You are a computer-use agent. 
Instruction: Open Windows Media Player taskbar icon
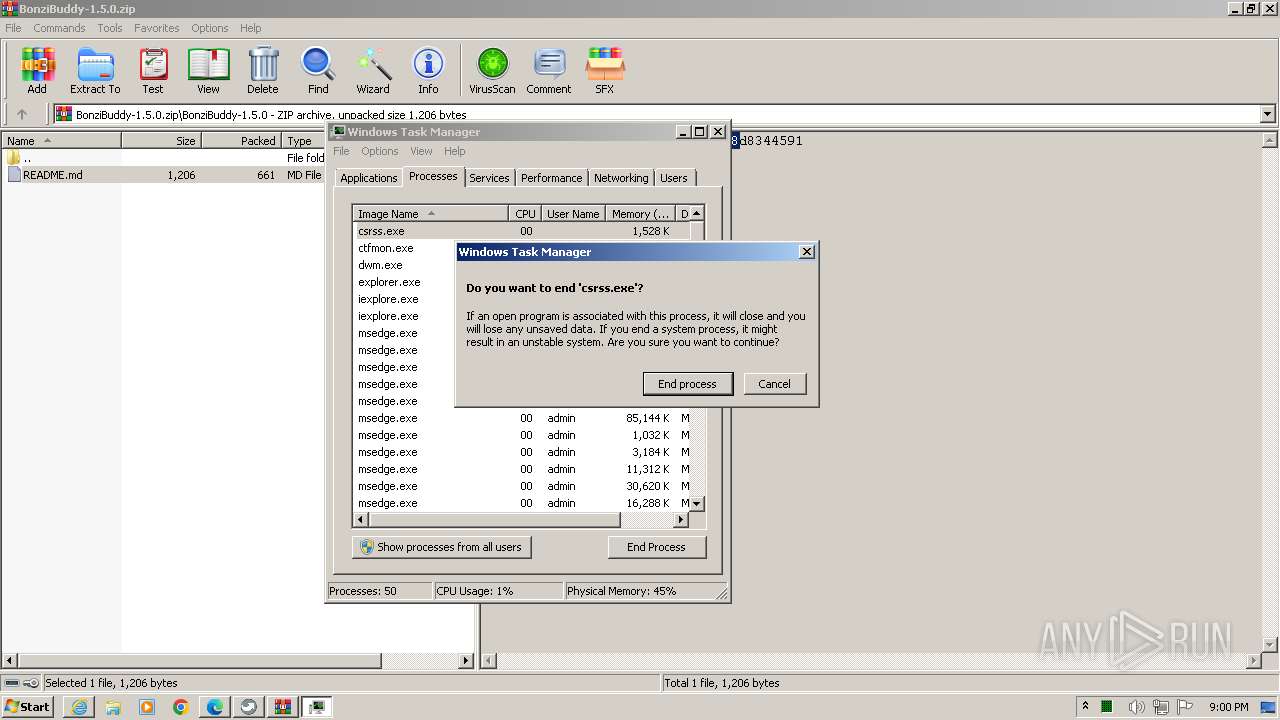(x=147, y=706)
